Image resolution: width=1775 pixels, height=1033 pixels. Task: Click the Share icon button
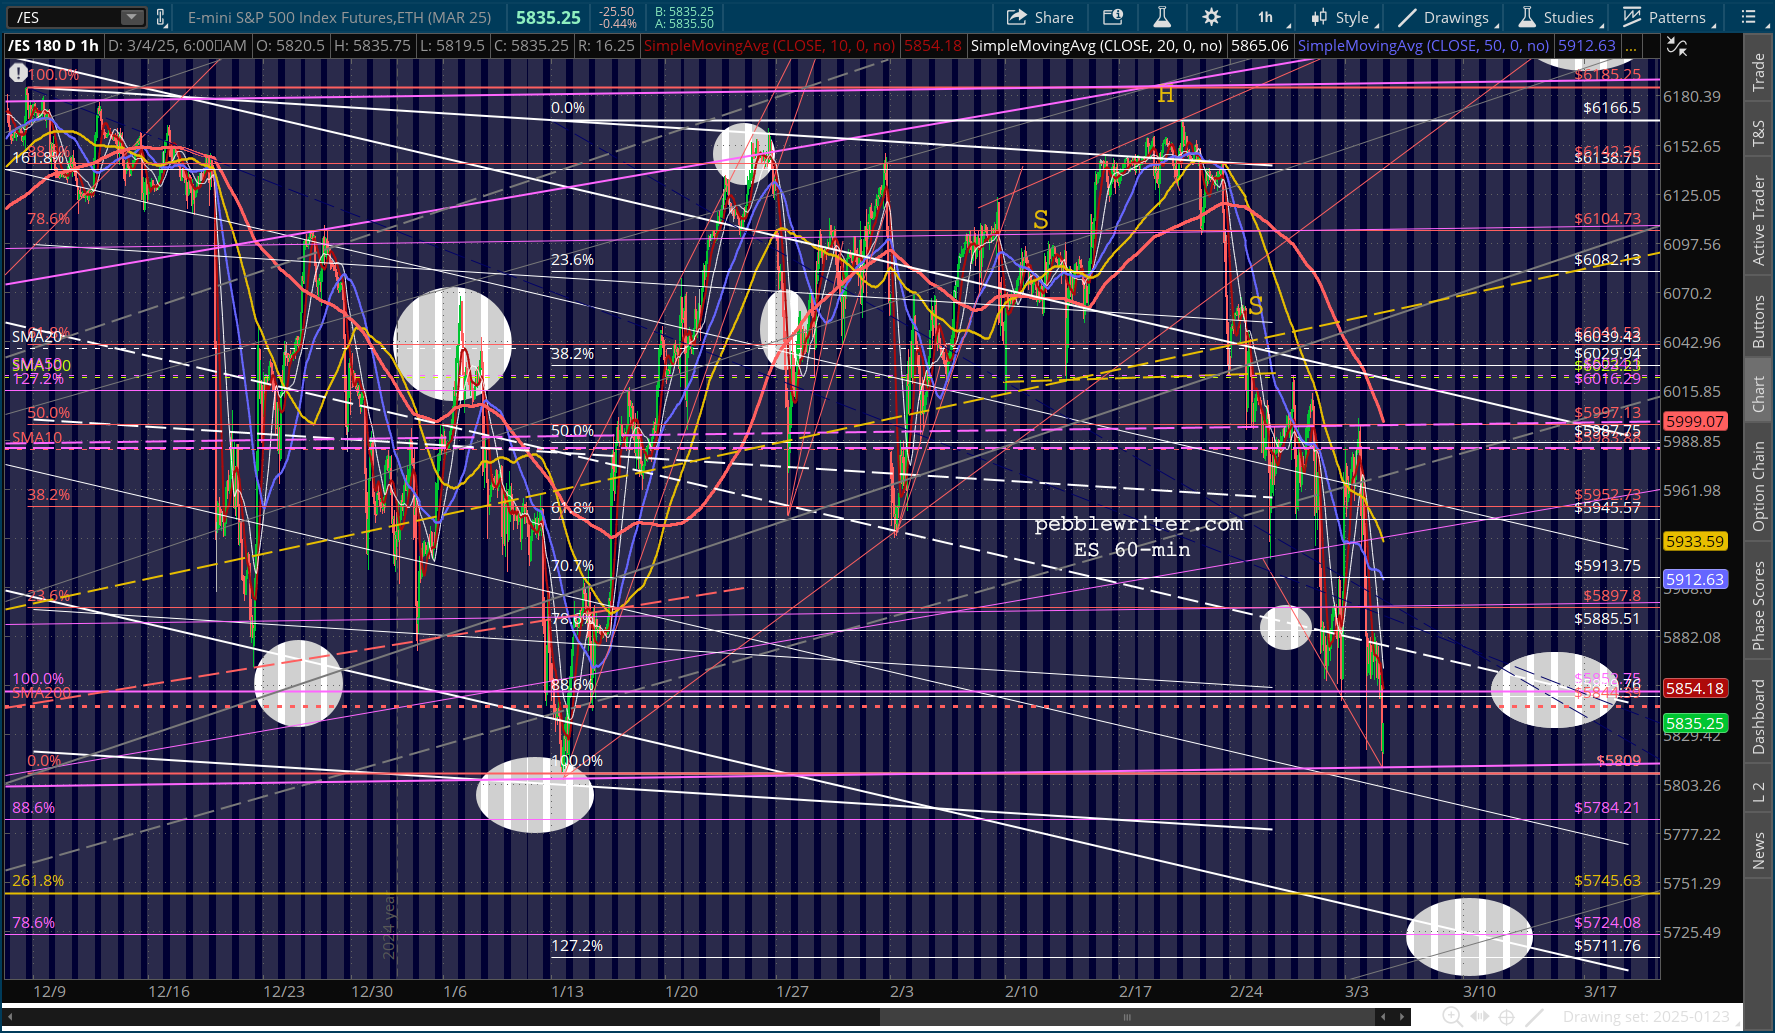1040,17
